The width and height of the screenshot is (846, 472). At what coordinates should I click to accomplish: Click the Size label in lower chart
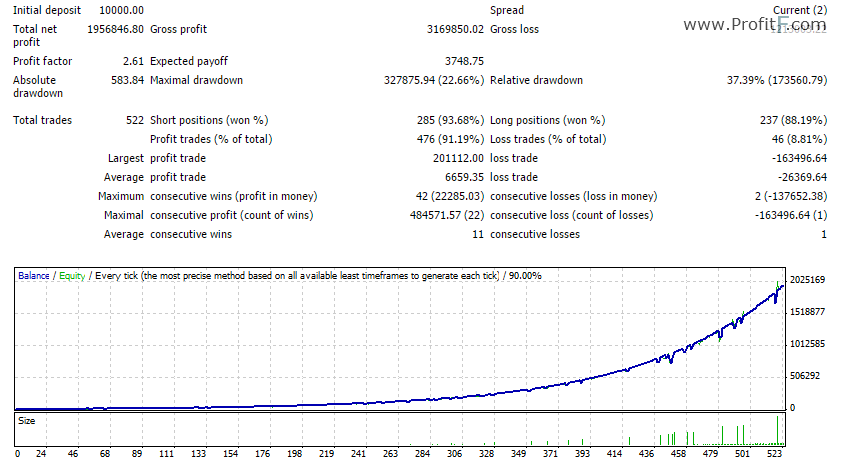[x=26, y=421]
